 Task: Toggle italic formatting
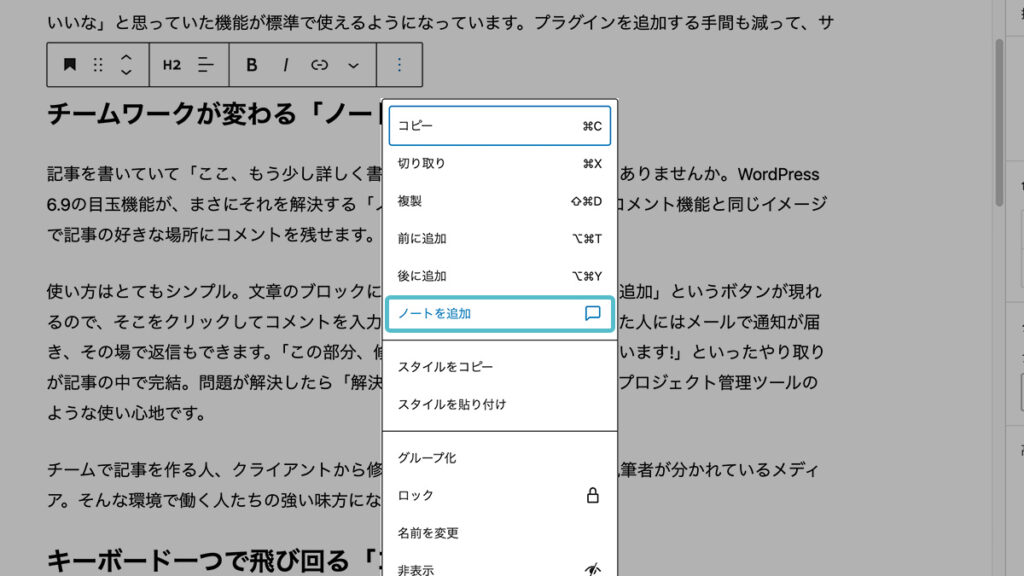click(285, 65)
